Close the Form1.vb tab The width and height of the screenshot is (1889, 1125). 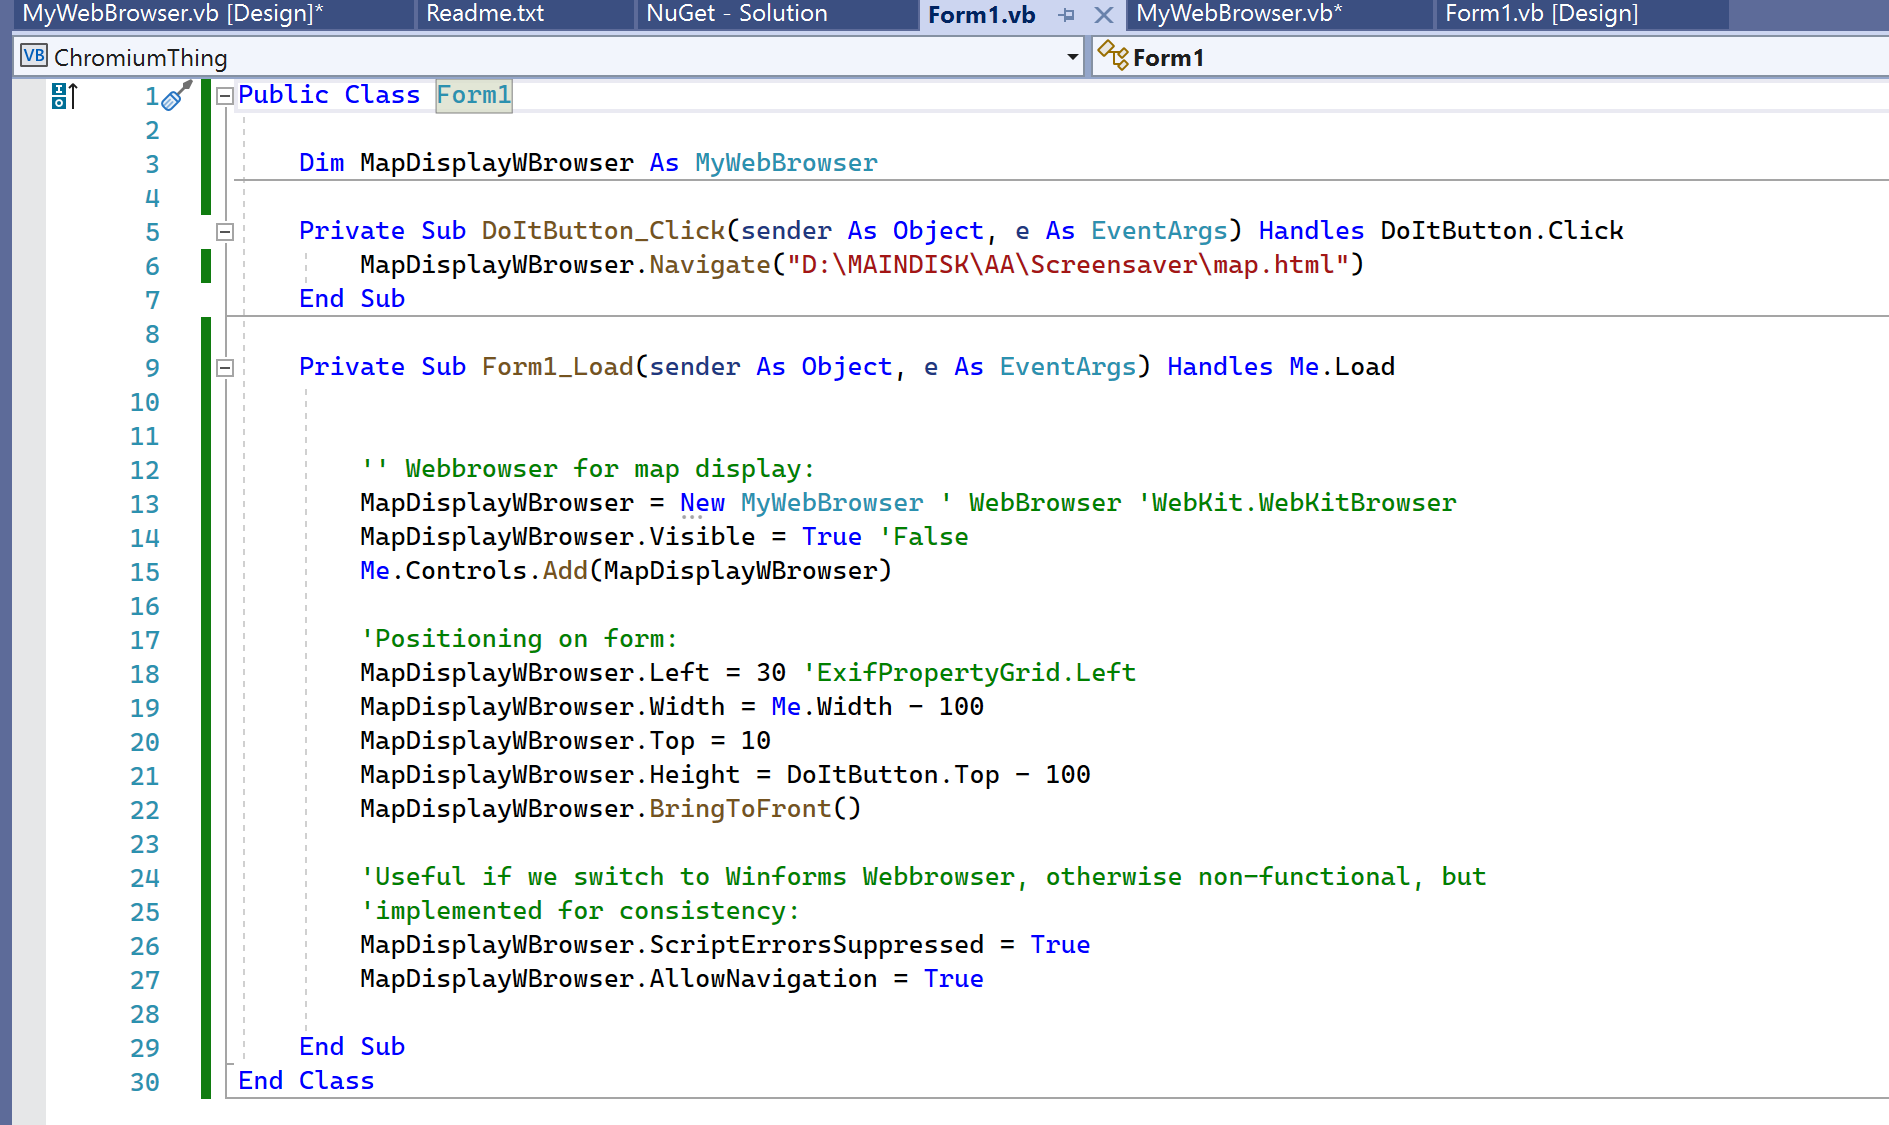[x=1103, y=15]
